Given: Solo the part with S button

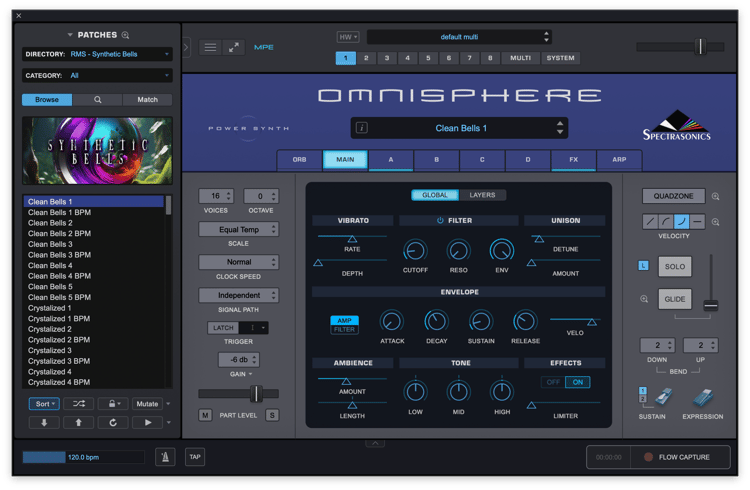Looking at the screenshot, I should tap(272, 415).
